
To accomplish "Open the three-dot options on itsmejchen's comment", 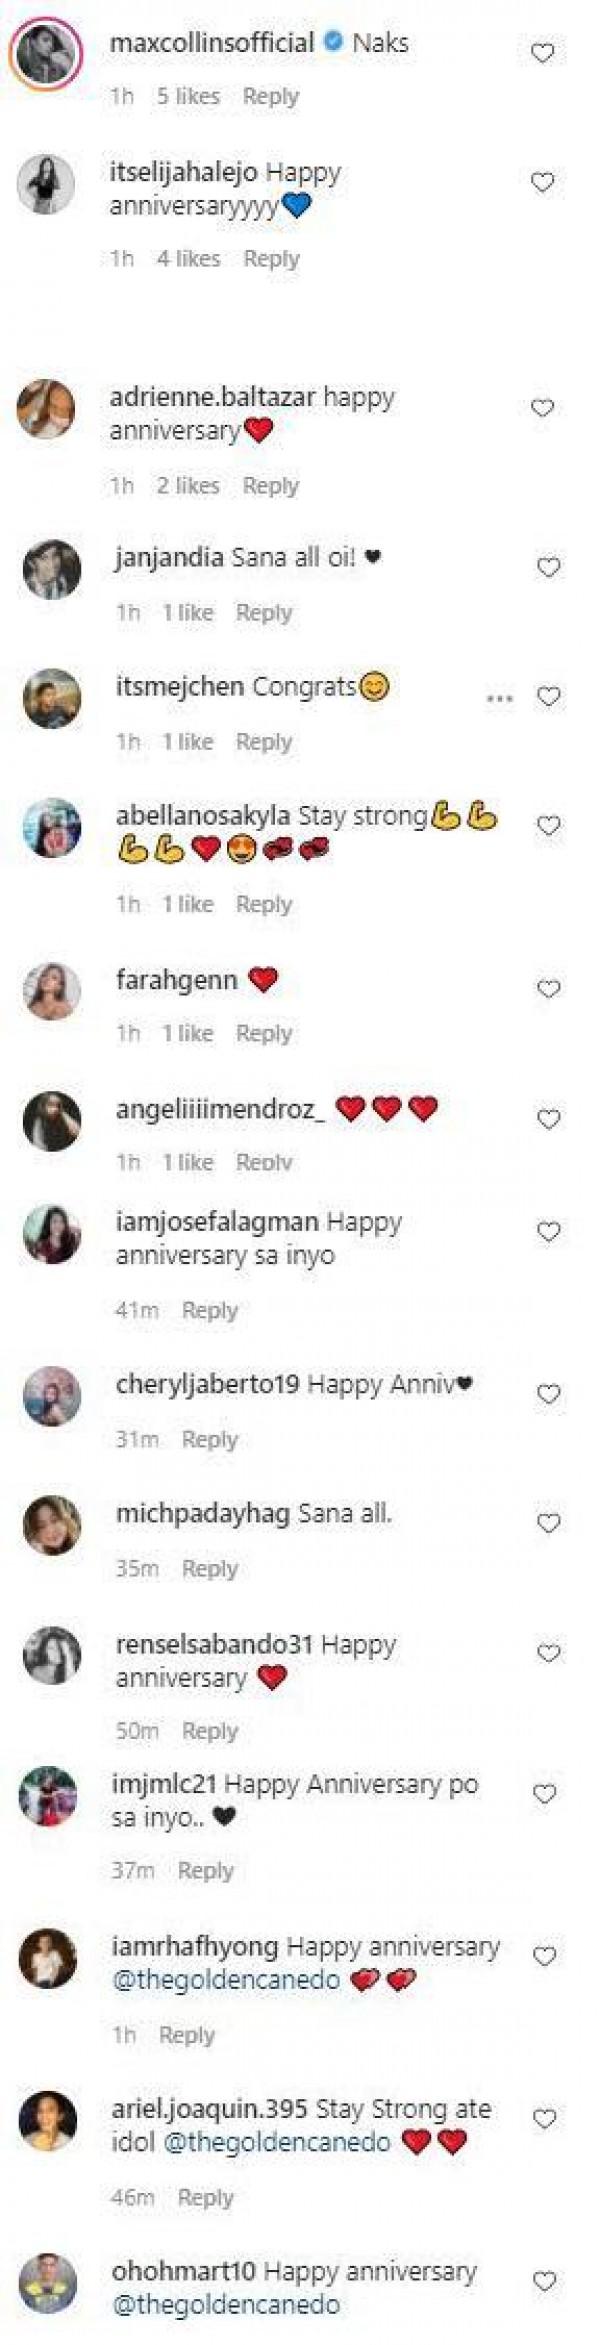I will [x=499, y=698].
